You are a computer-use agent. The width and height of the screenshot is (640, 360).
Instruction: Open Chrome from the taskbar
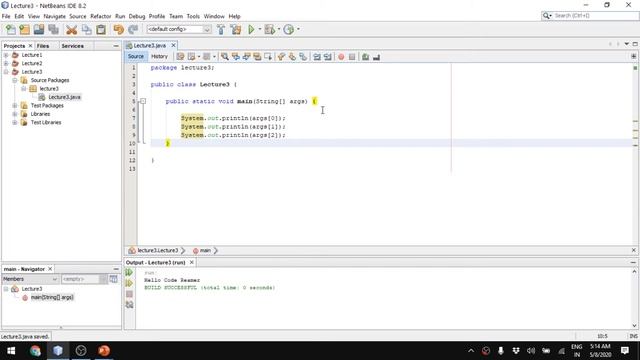point(35,351)
